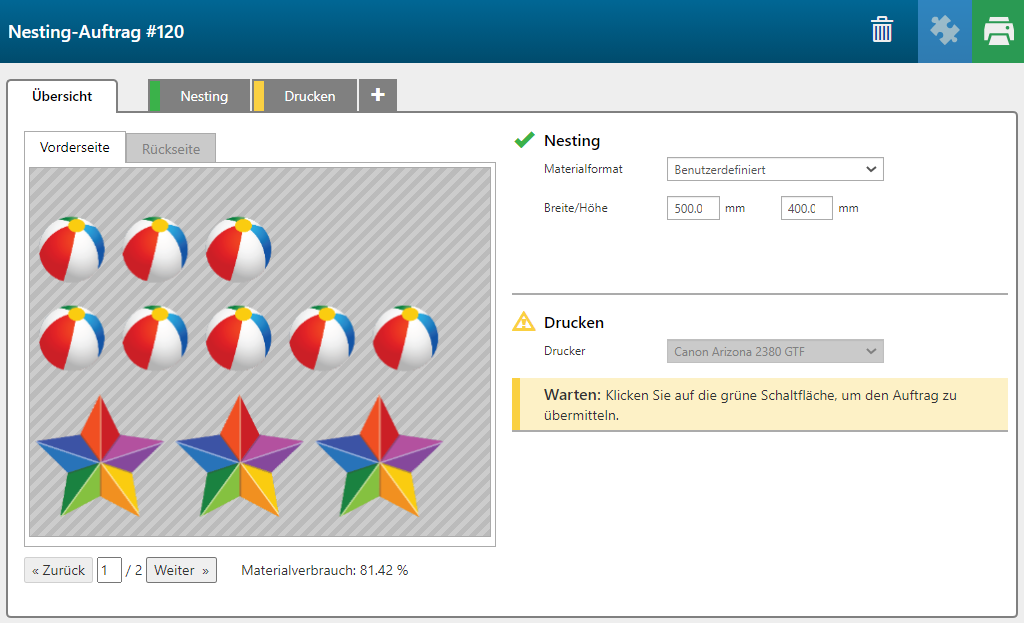Click the Breite width input field
Image resolution: width=1024 pixels, height=623 pixels.
(693, 209)
